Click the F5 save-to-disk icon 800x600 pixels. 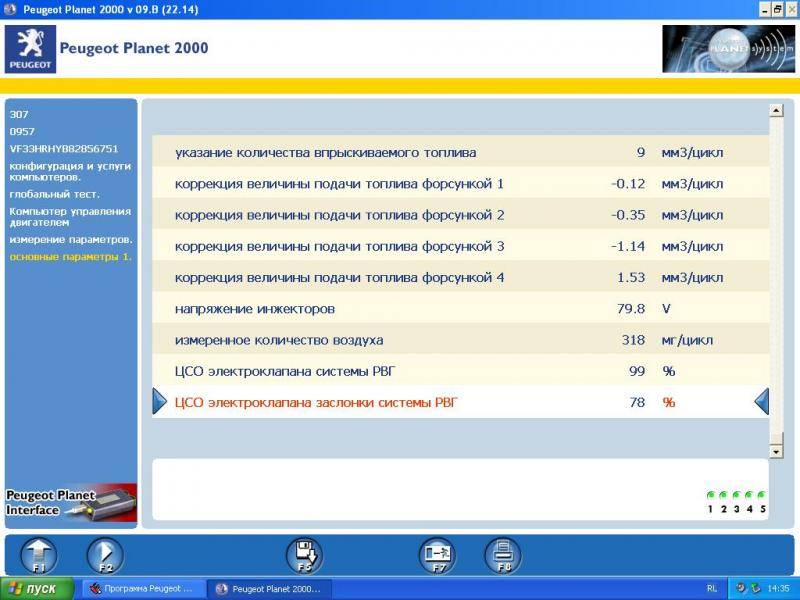304,554
